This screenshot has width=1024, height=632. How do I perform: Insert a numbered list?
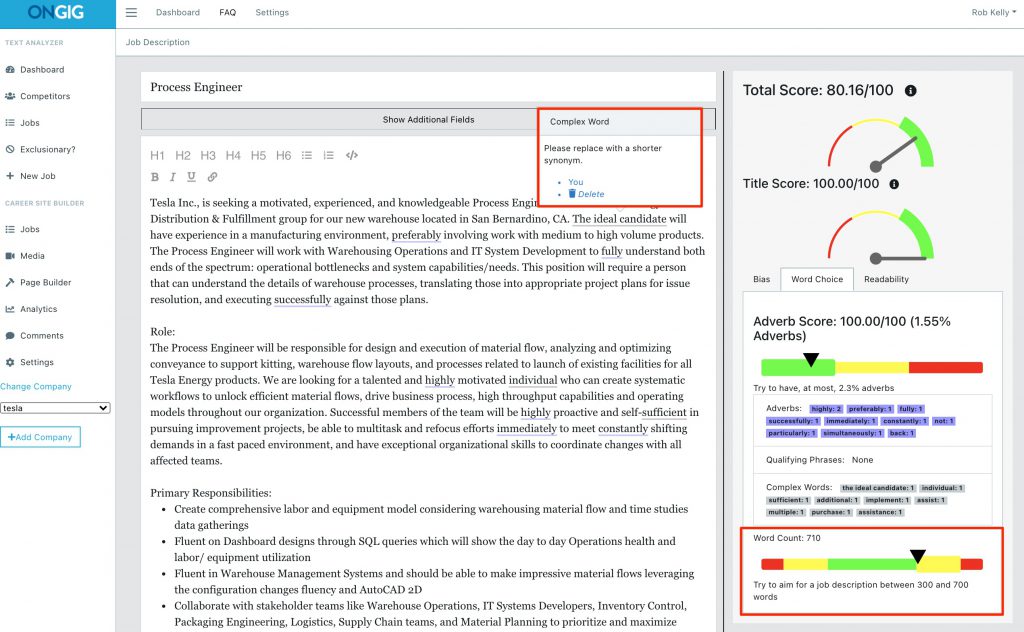328,155
